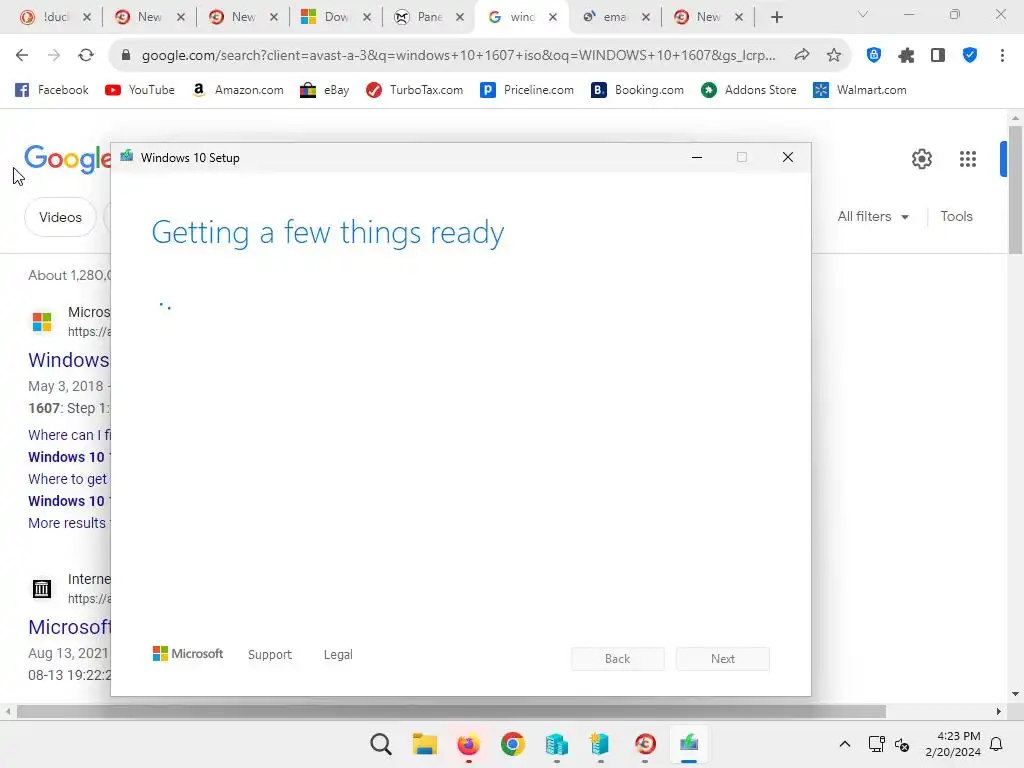The width and height of the screenshot is (1024, 768).
Task: Open a new browser tab with plus
Action: click(x=776, y=17)
